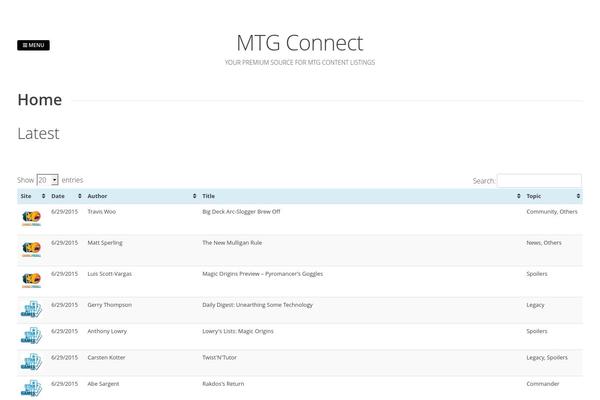Click the MTG Connect site title

[300, 43]
